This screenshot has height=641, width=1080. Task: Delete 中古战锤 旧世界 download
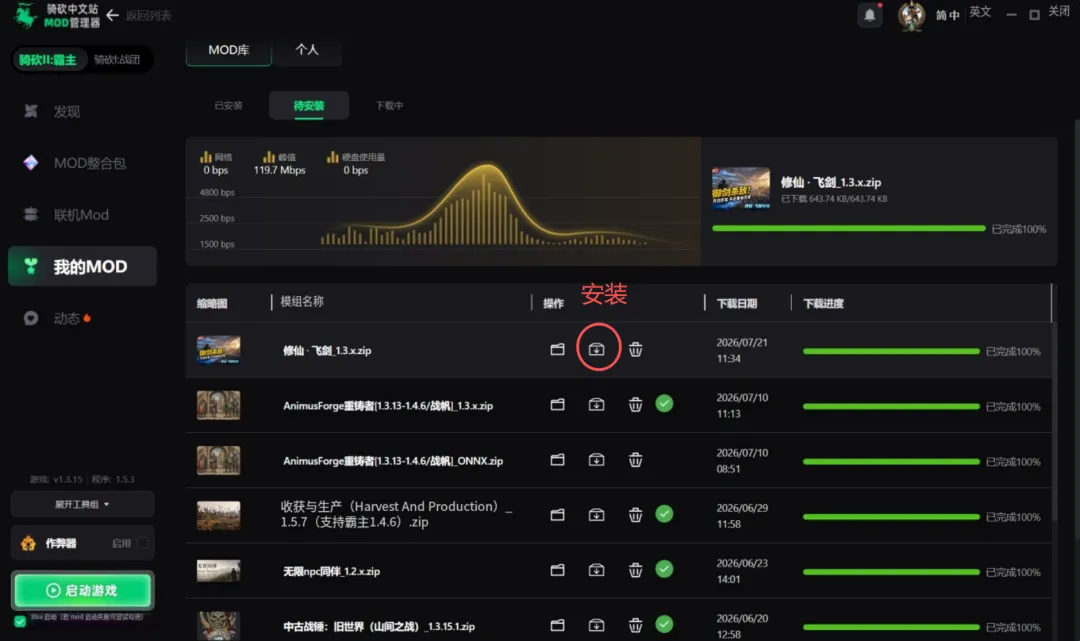pos(635,624)
